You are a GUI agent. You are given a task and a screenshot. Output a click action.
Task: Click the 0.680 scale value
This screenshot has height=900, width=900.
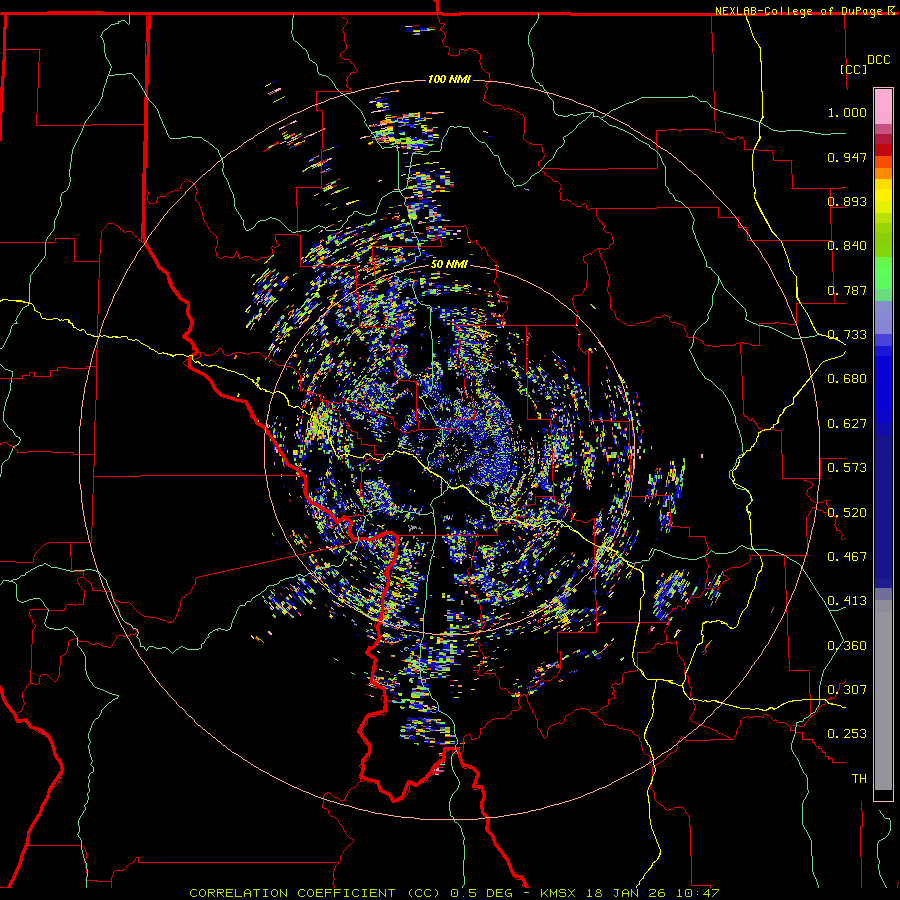847,379
